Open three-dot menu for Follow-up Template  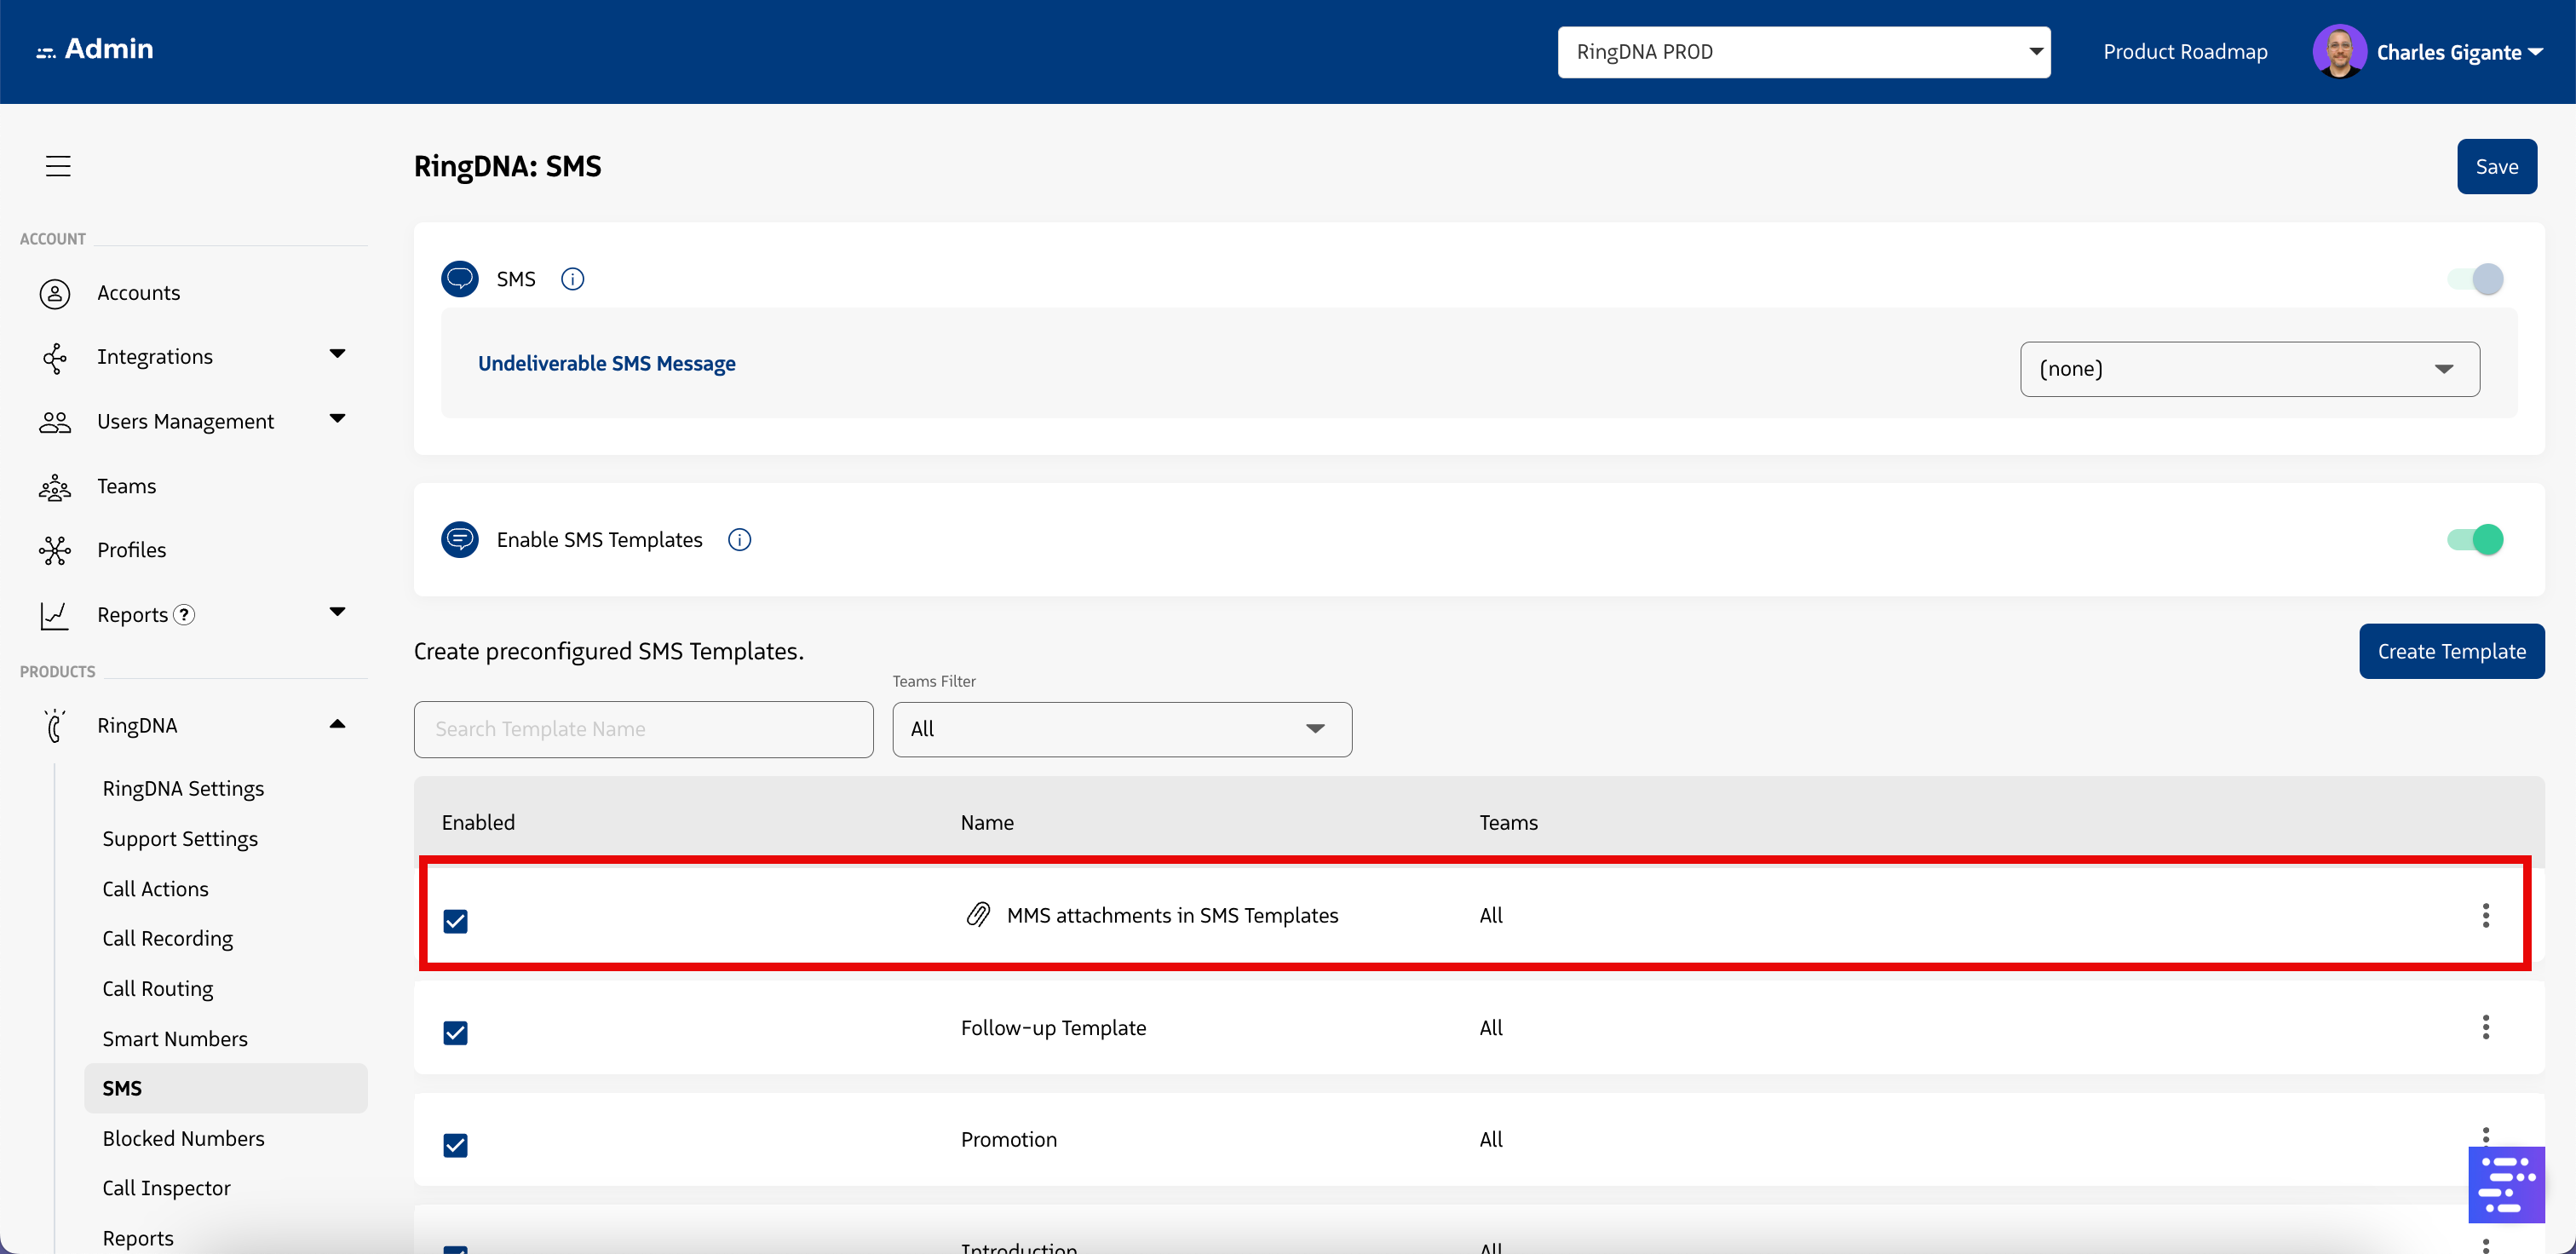click(x=2485, y=1027)
